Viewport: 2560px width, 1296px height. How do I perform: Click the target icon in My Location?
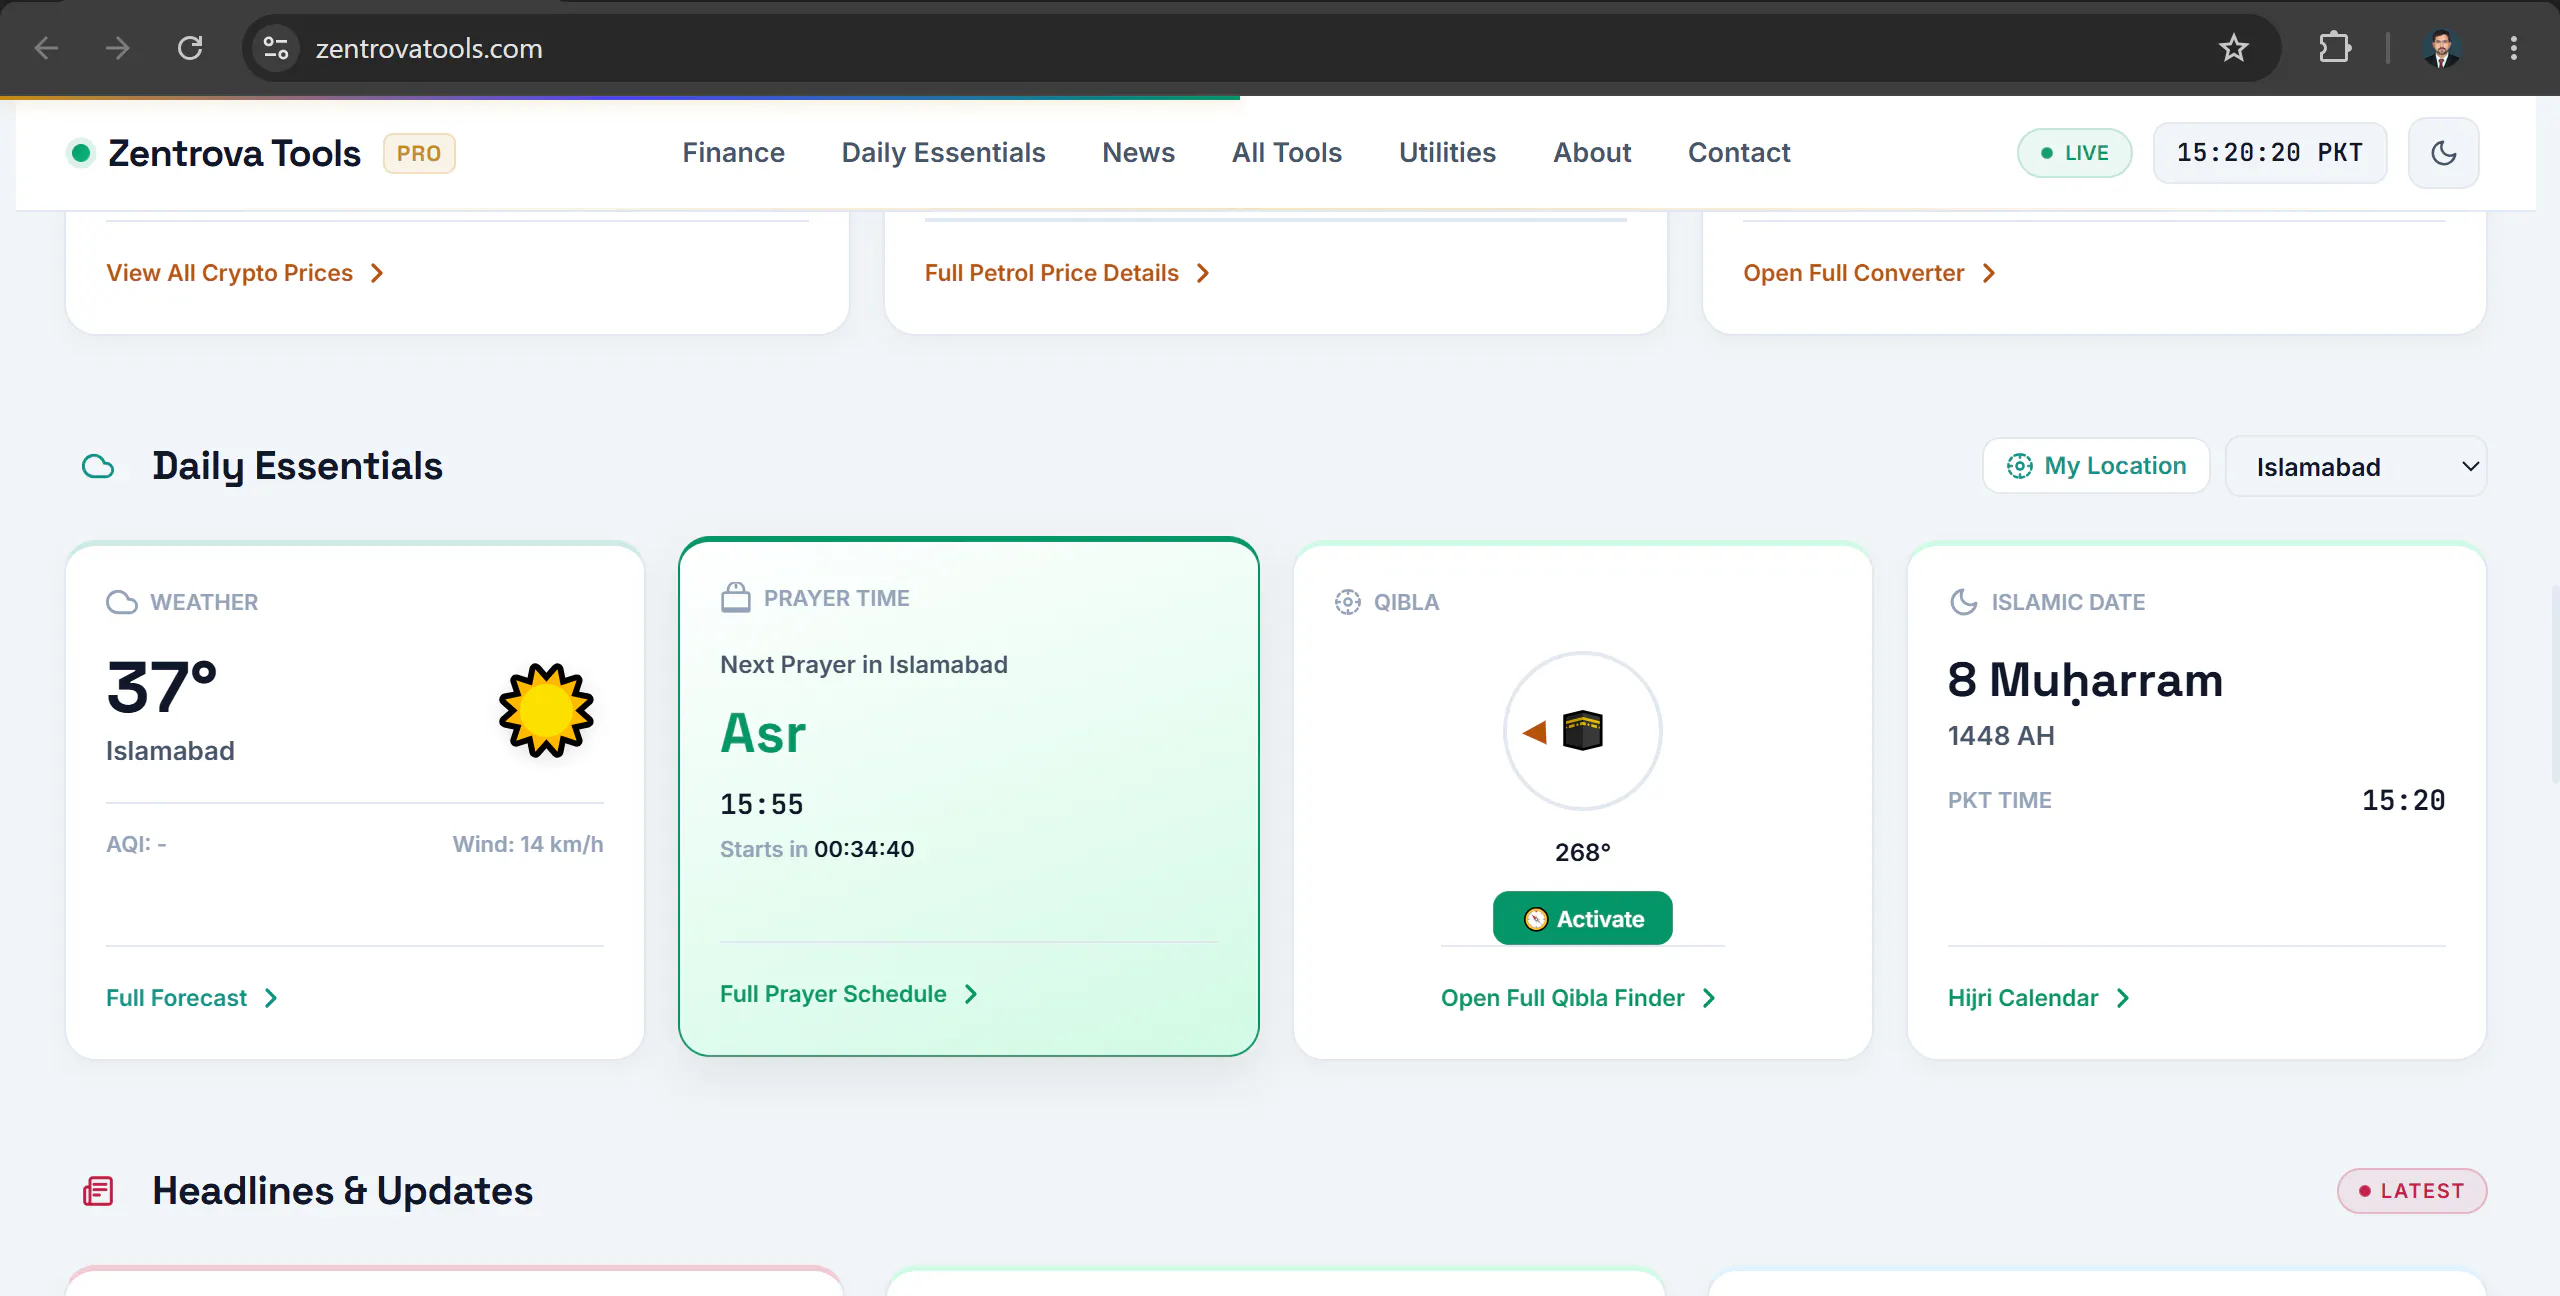[x=2019, y=466]
